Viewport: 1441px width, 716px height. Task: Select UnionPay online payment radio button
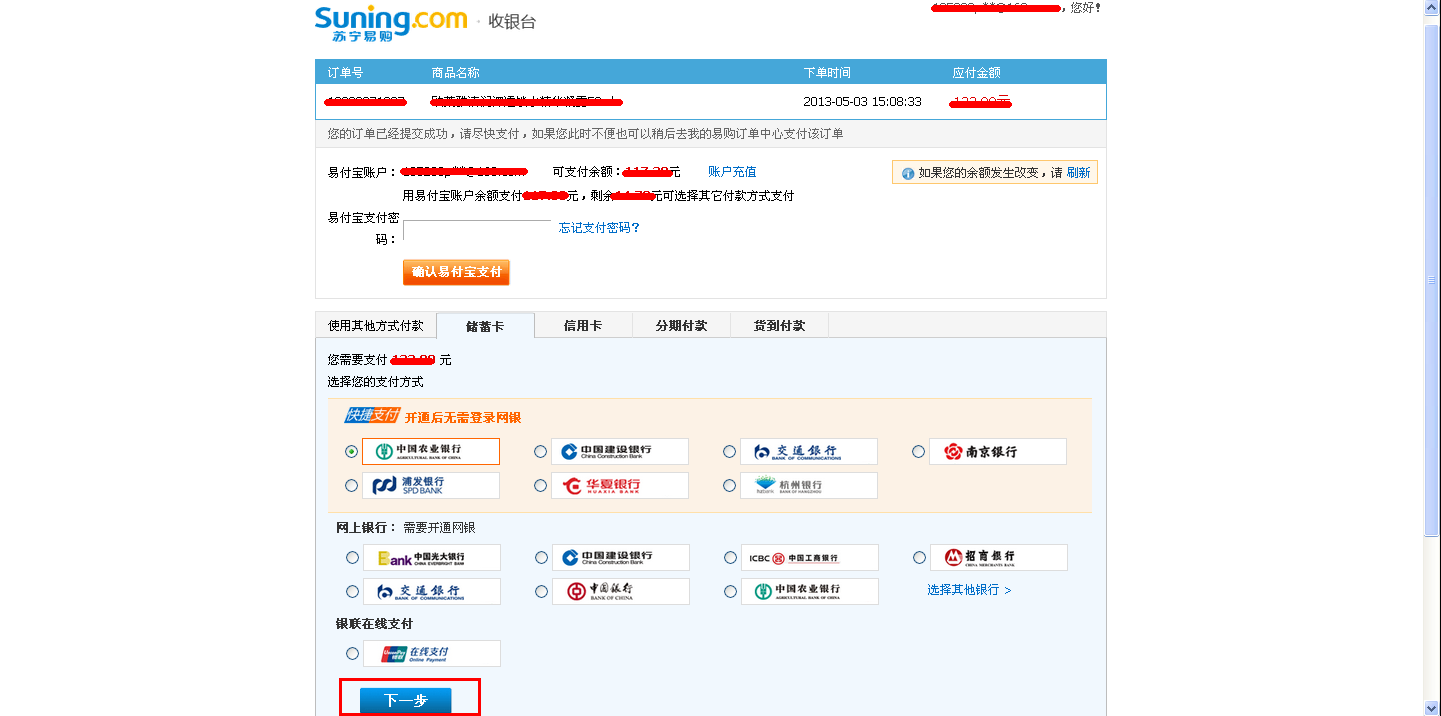(352, 654)
